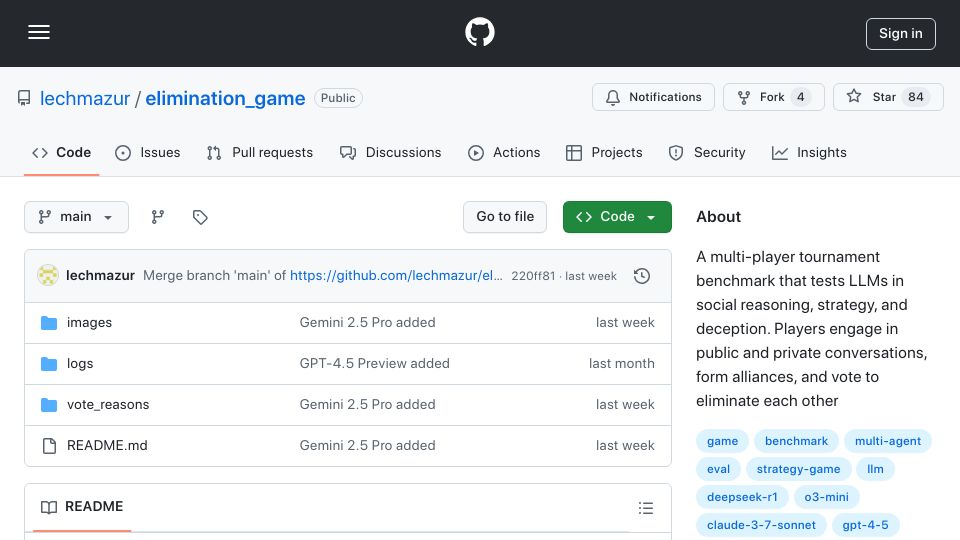Go to the GitHub homepage logo
The image size is (960, 540).
pos(479,32)
